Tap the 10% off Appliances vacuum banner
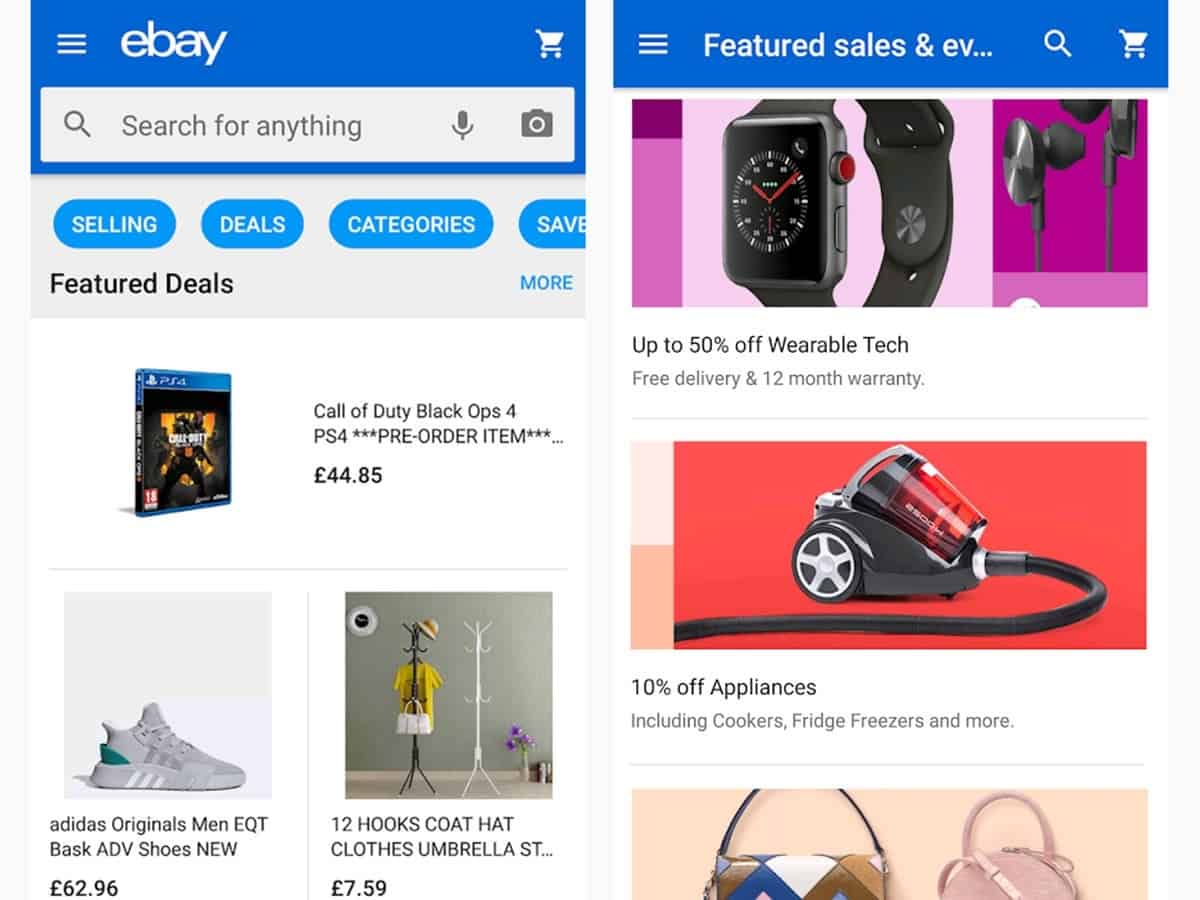The height and width of the screenshot is (900, 1200). (x=888, y=545)
